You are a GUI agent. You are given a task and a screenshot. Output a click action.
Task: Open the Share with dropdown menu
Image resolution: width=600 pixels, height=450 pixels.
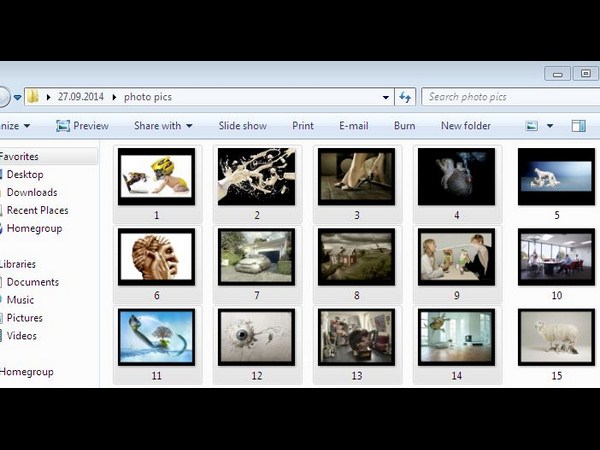tap(163, 126)
